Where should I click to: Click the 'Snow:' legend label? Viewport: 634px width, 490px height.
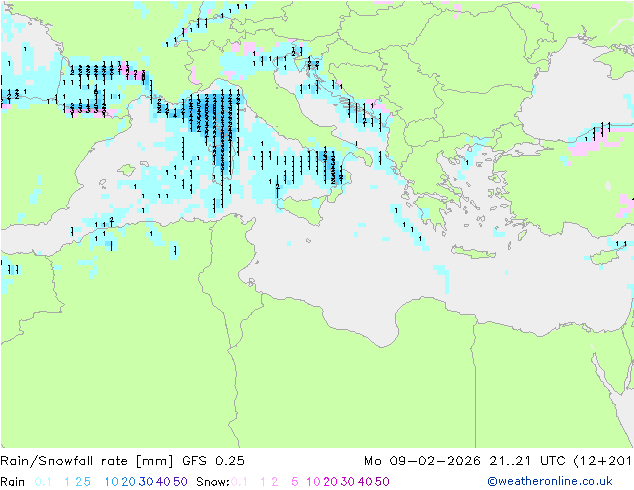coord(213,482)
